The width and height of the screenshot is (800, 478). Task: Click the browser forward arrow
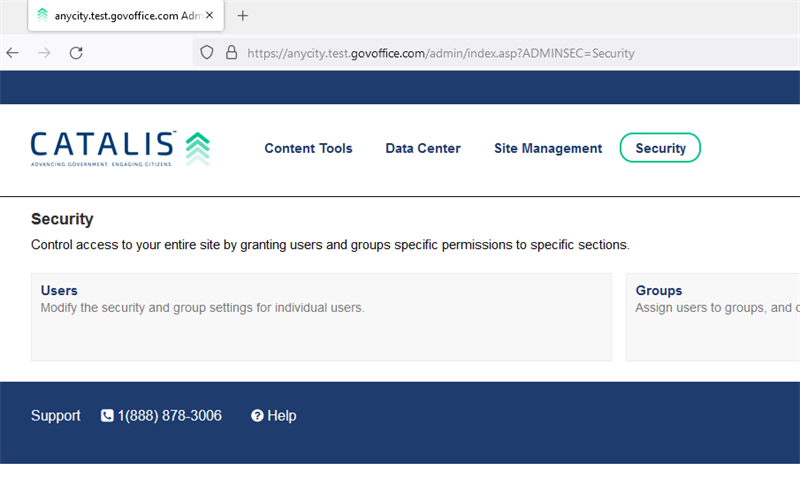click(x=44, y=53)
